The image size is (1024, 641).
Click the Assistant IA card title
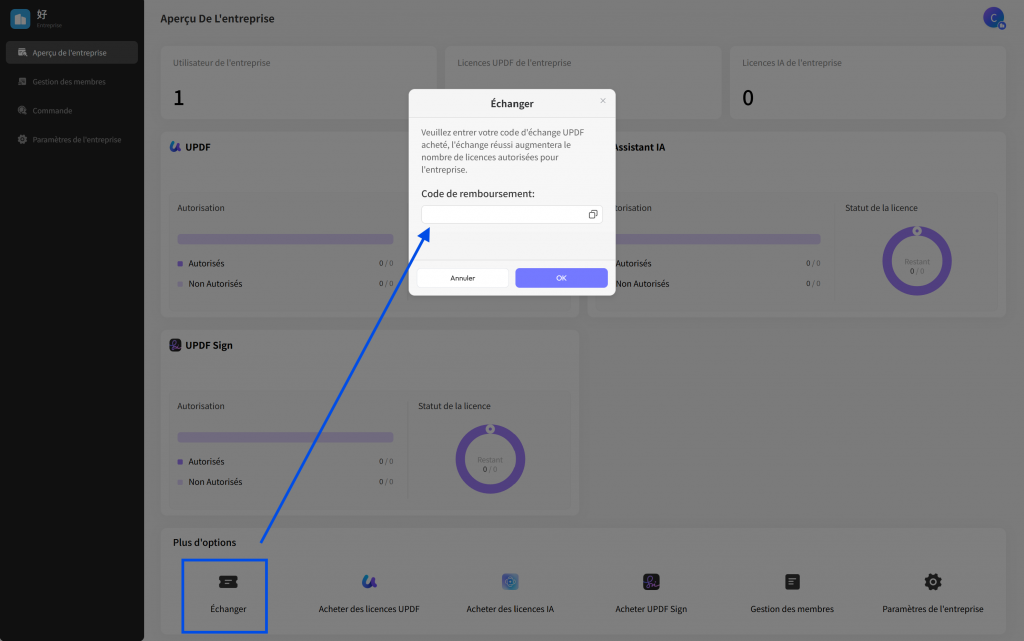(x=639, y=147)
